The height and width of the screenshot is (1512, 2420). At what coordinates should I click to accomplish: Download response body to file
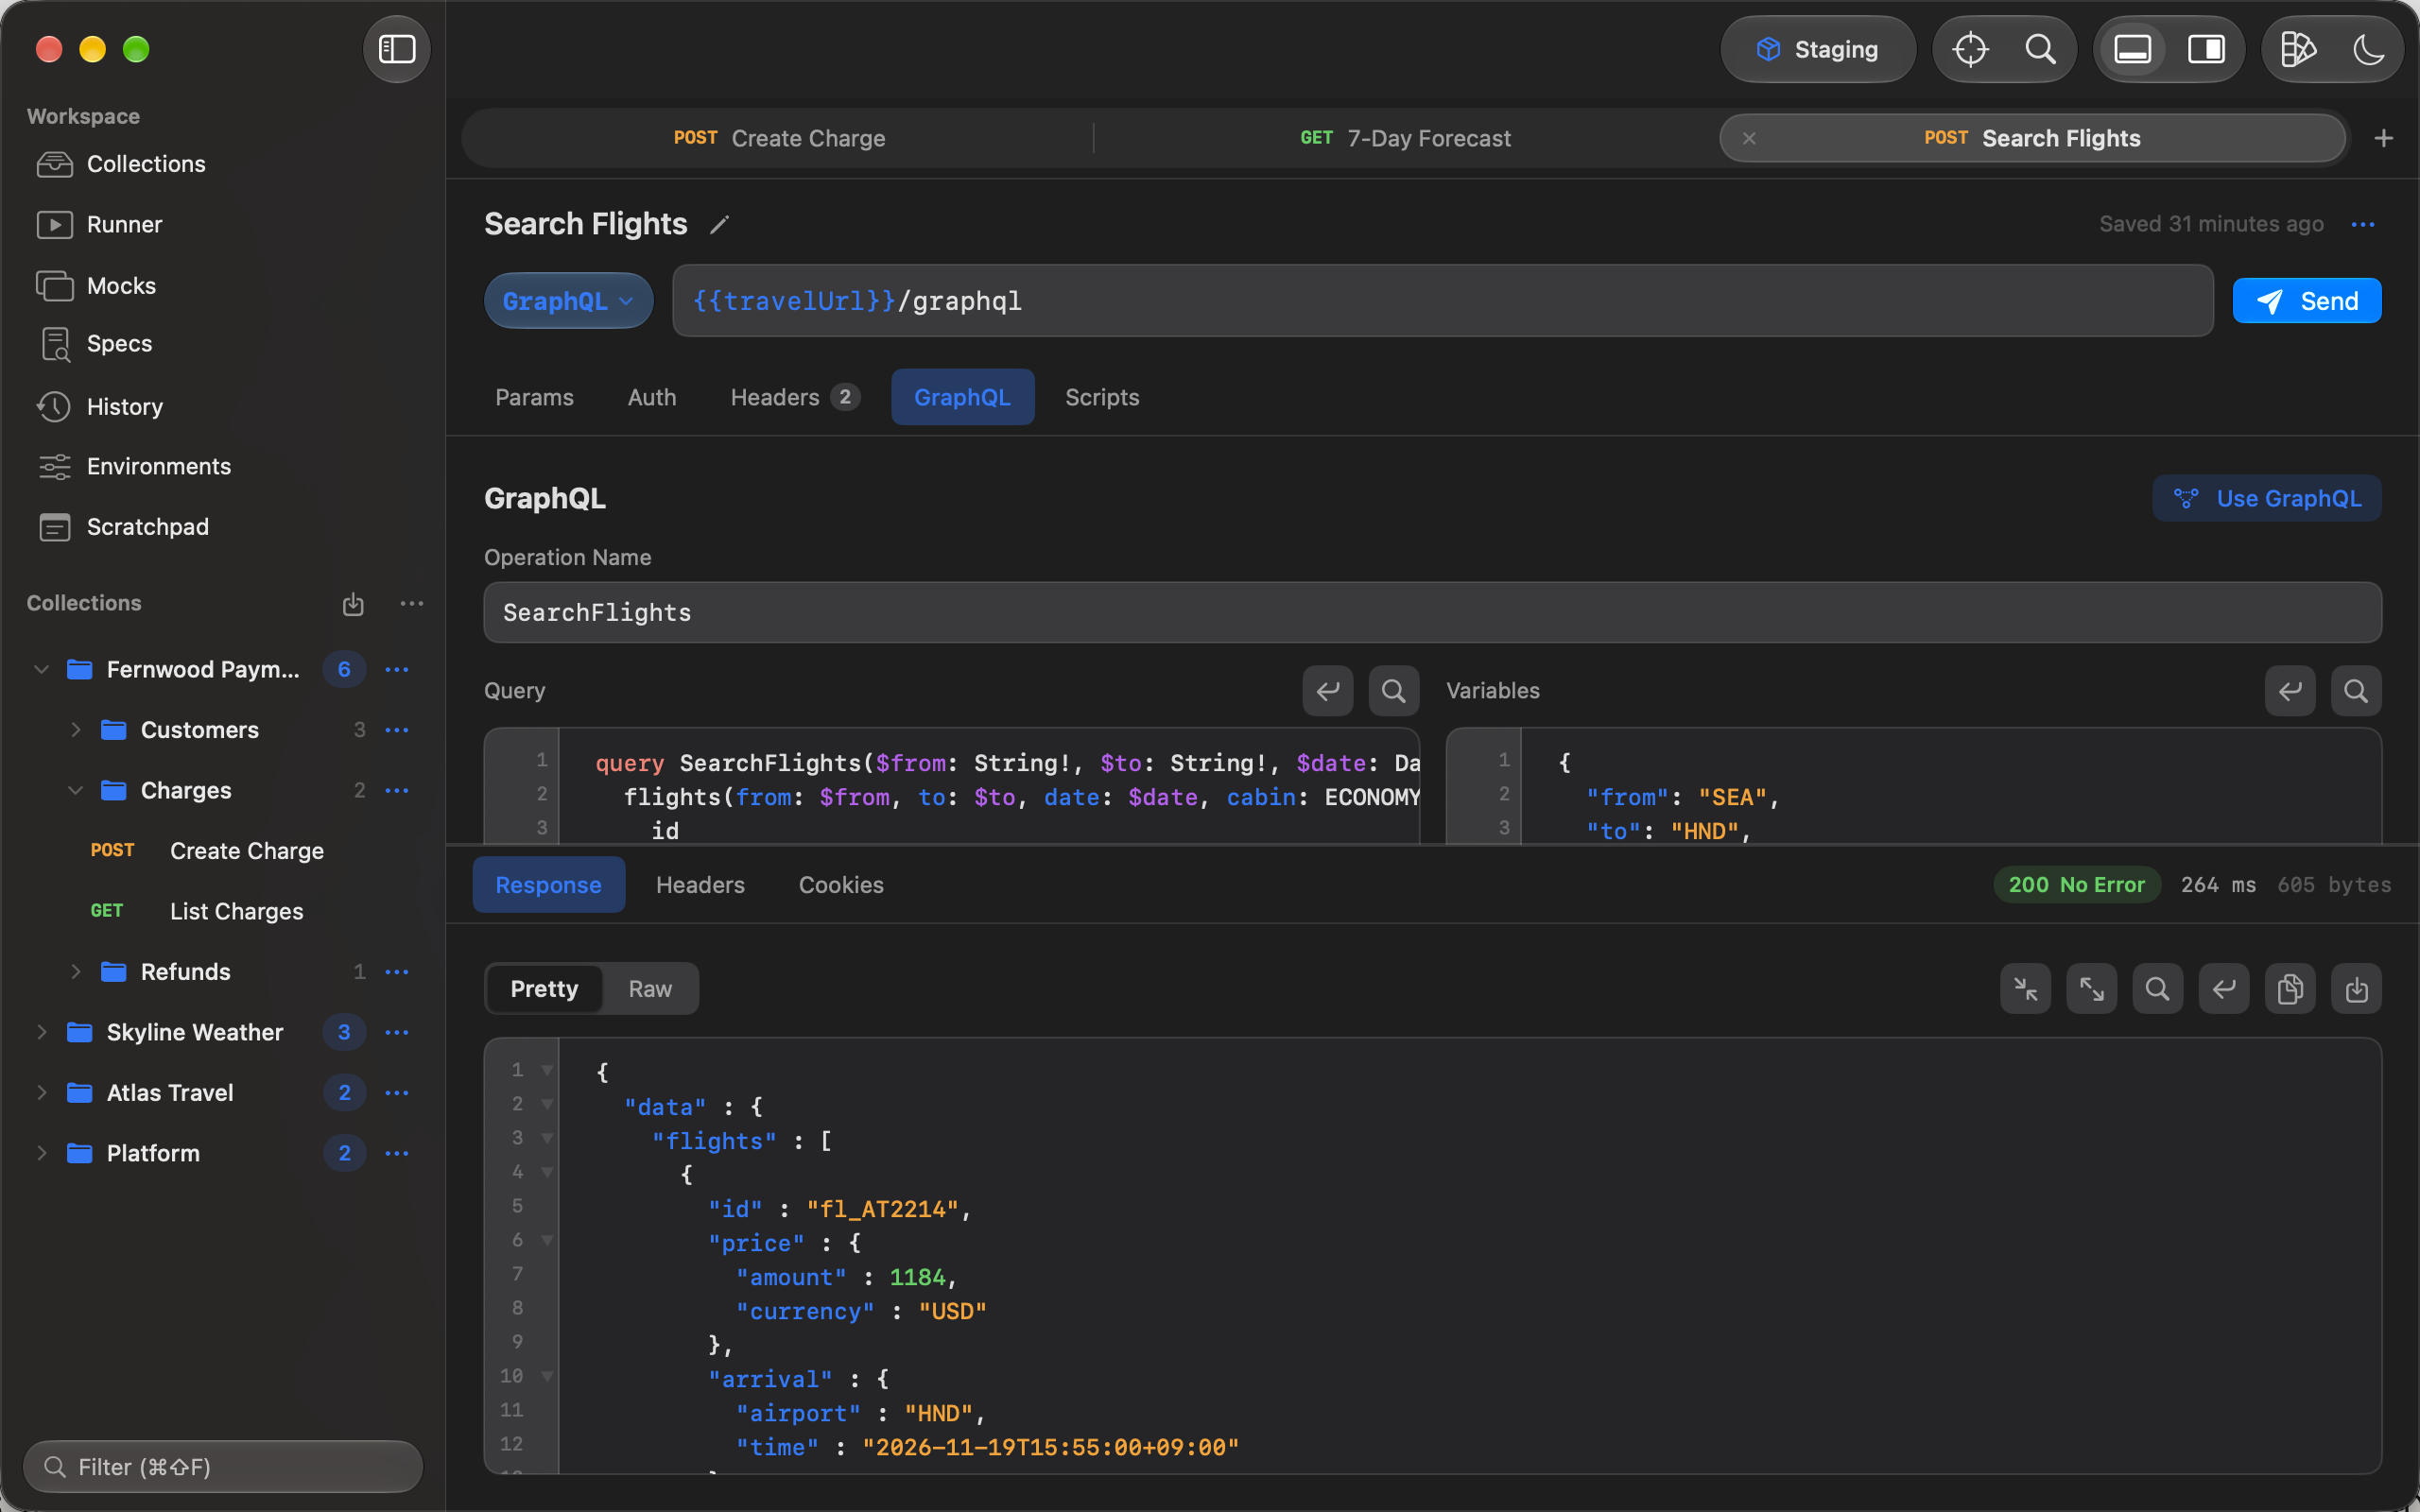[2356, 989]
